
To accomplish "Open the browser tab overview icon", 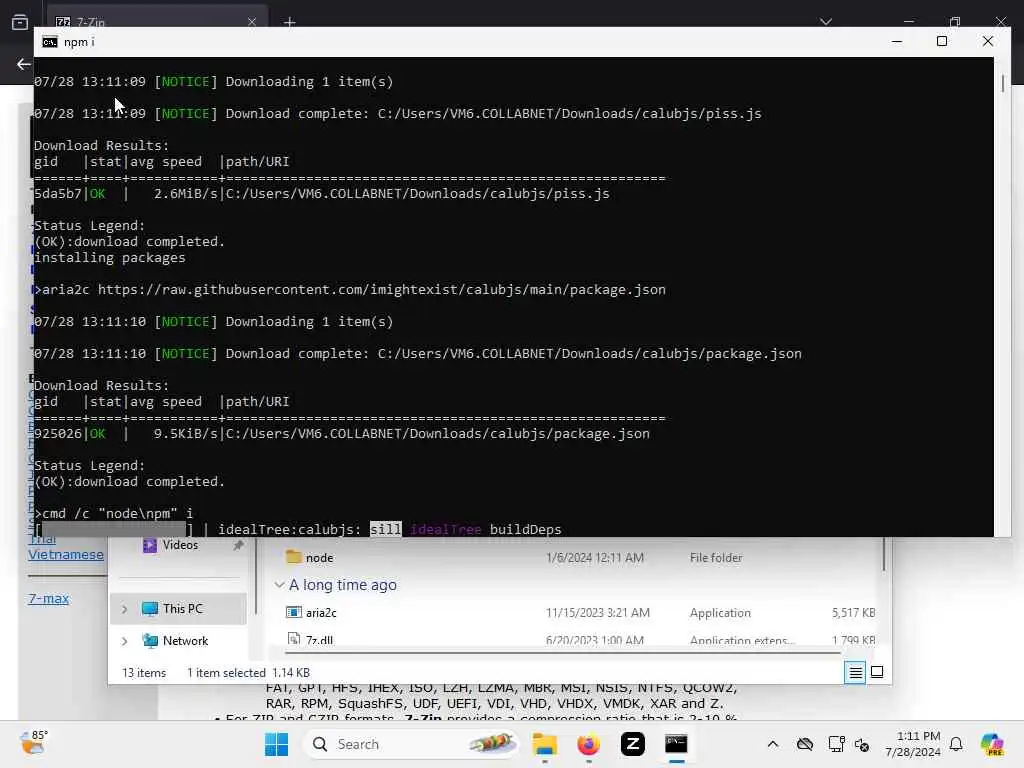I will pos(20,22).
